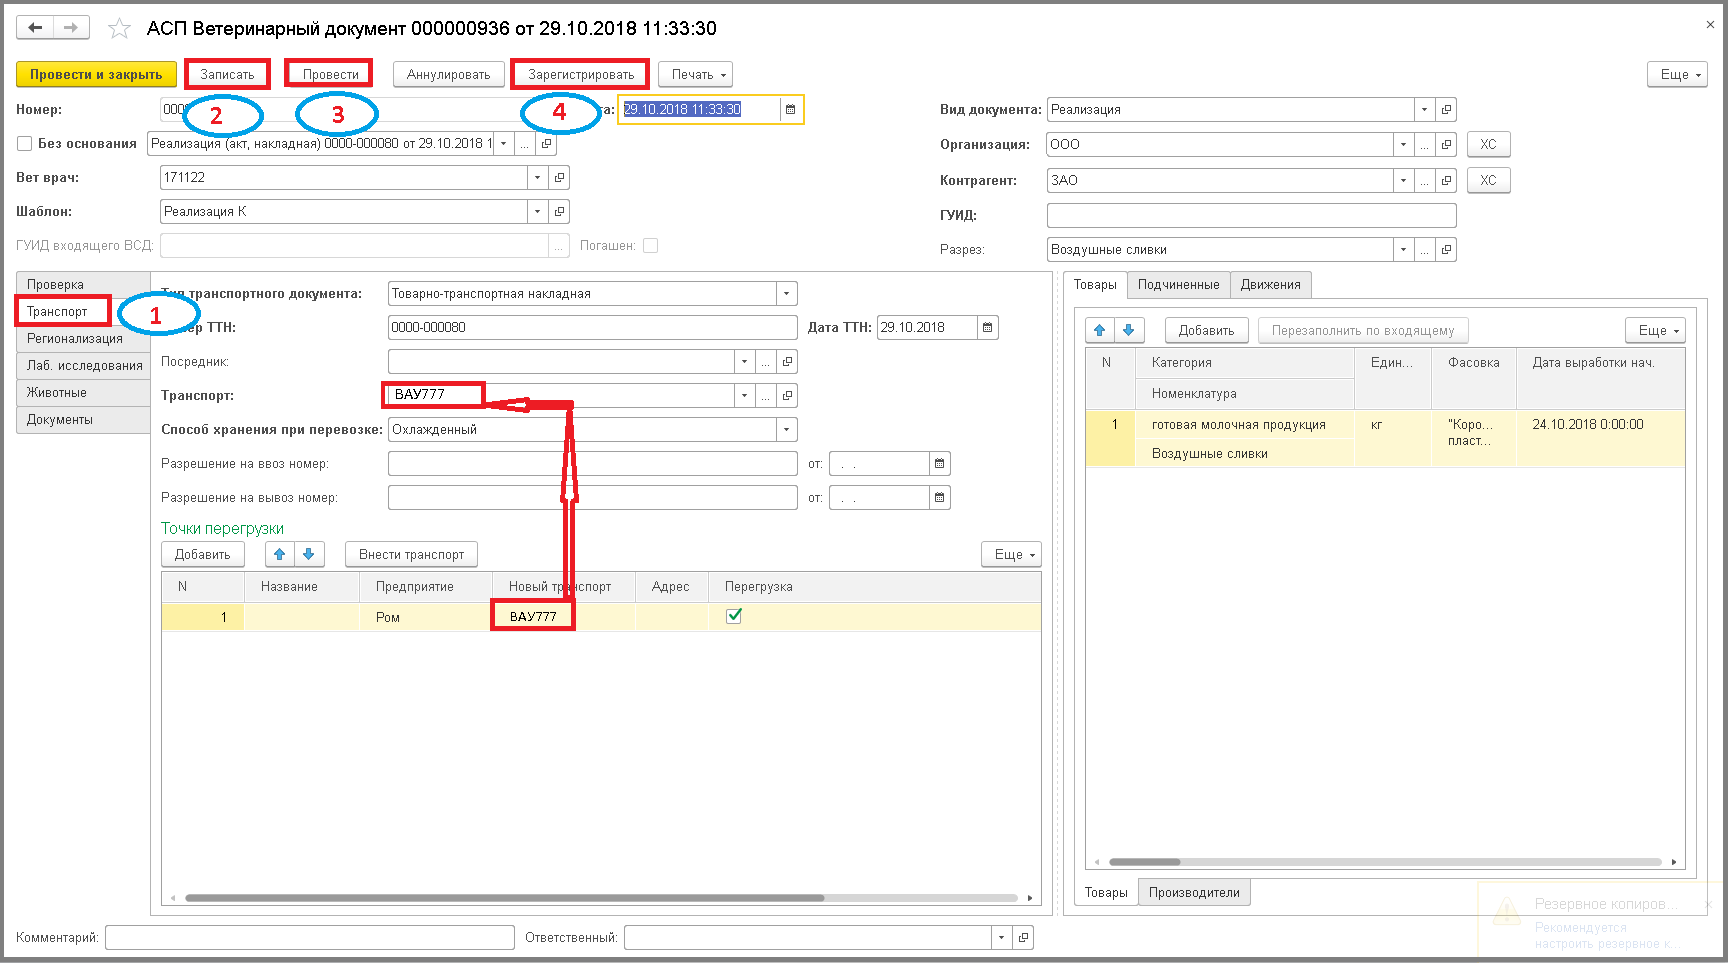Switch to the Регионализация tab
1728x963 pixels.
83,338
